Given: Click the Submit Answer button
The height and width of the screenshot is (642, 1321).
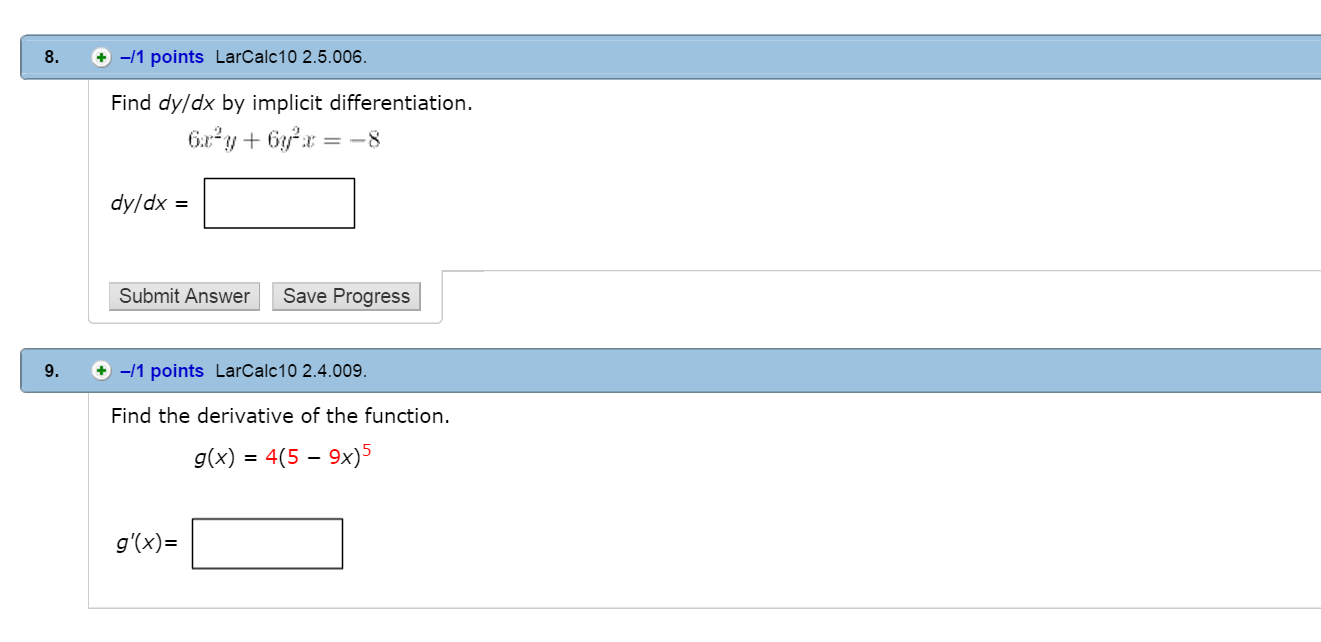Looking at the screenshot, I should pyautogui.click(x=184, y=296).
